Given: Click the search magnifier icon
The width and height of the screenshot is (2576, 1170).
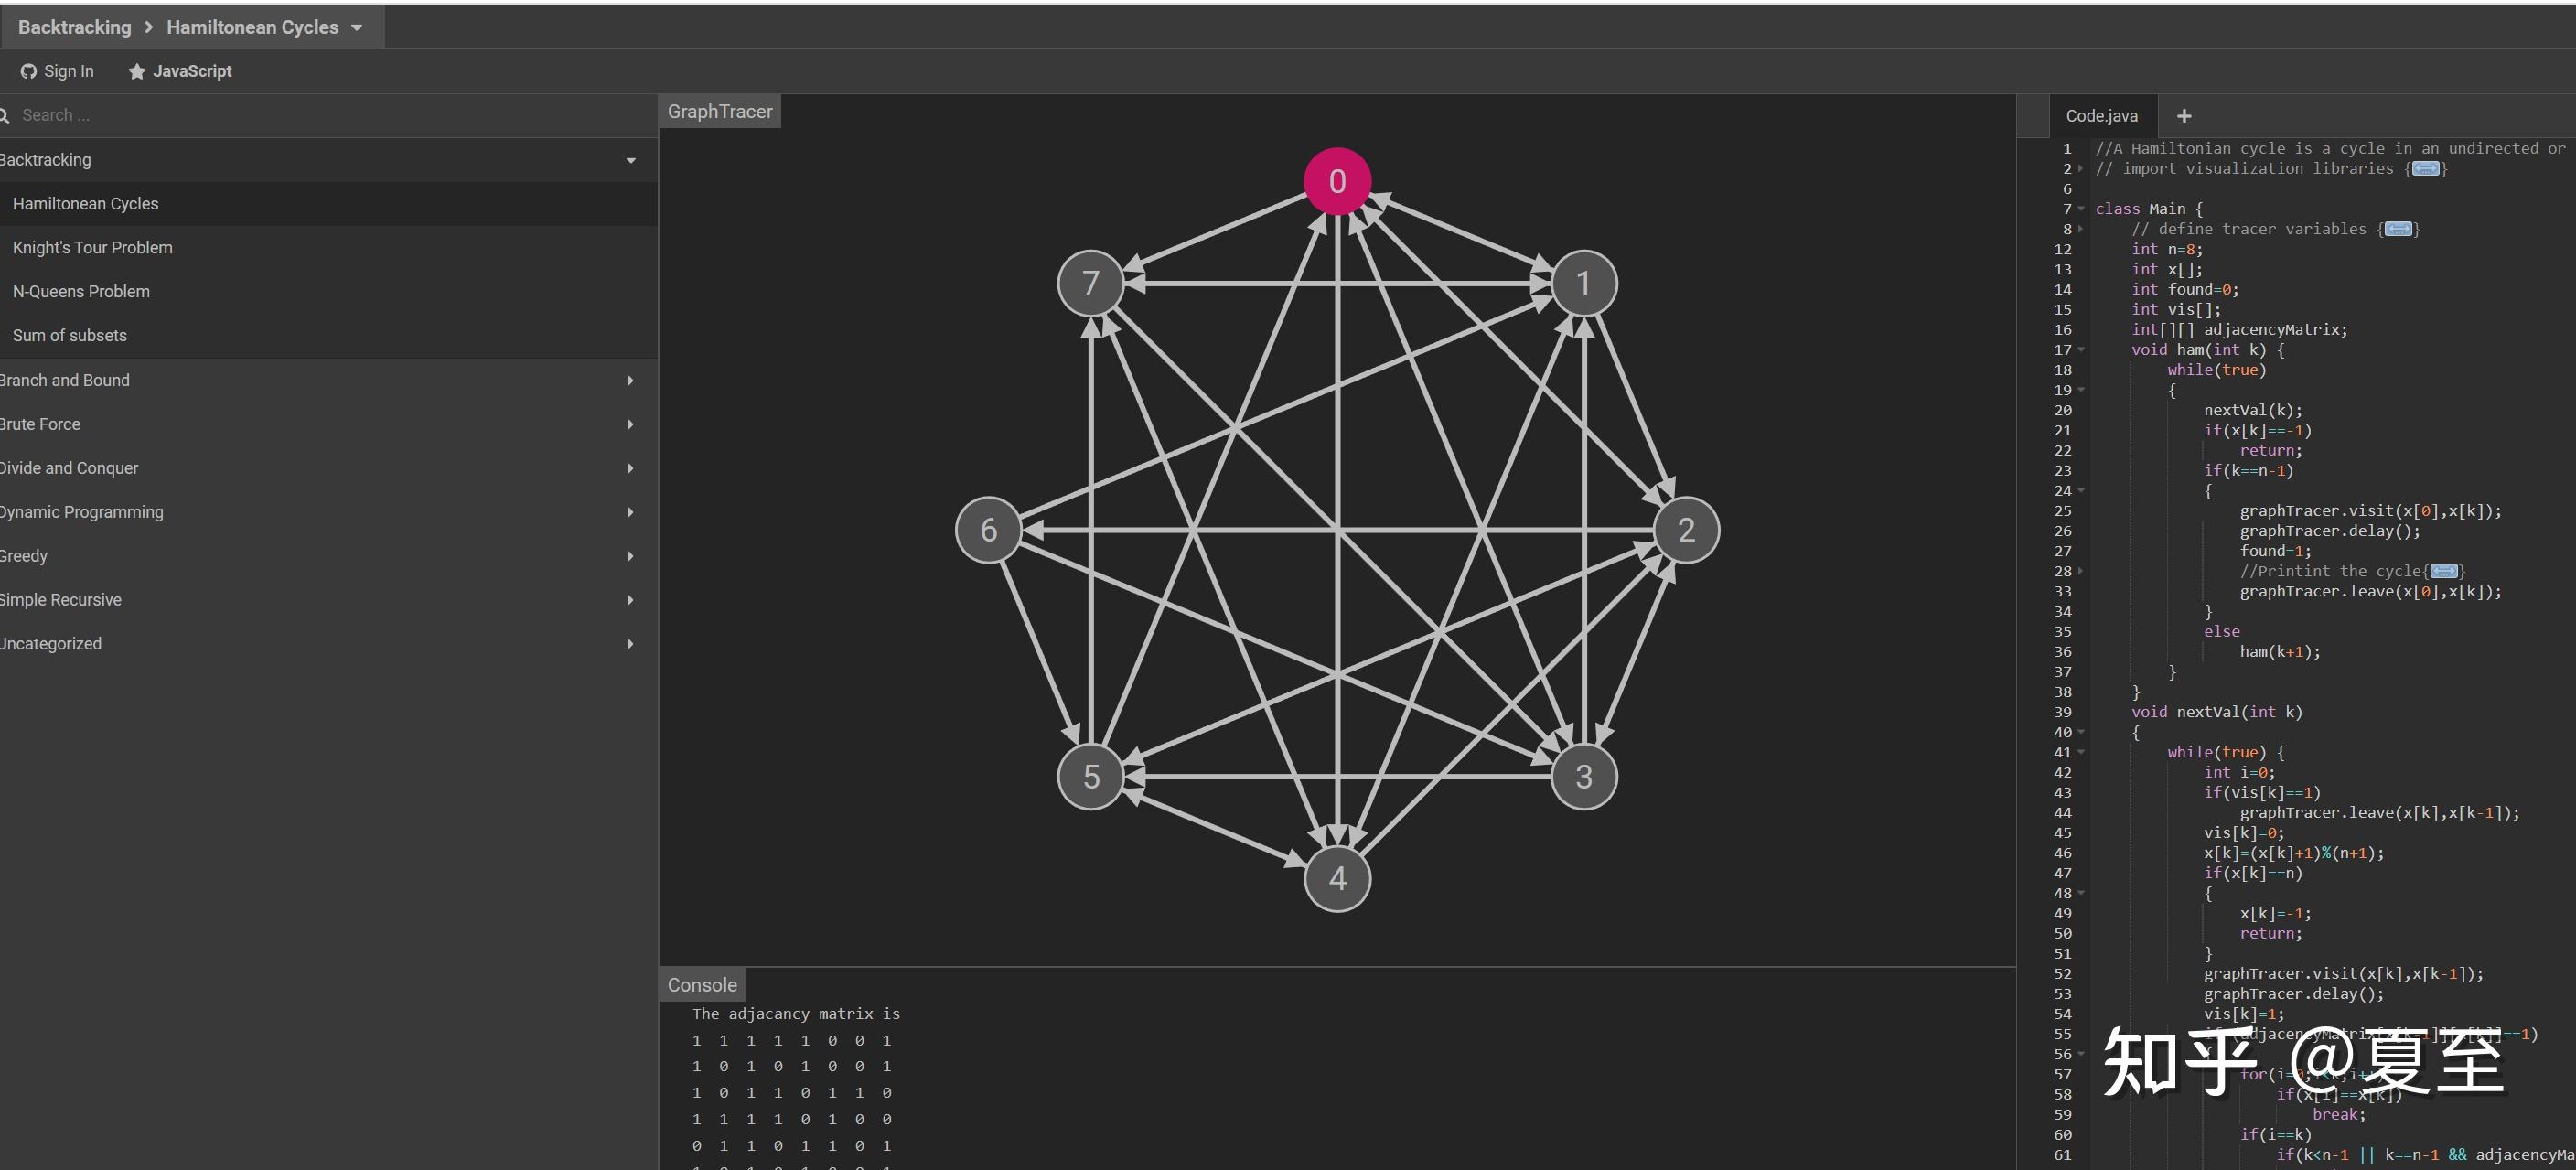Looking at the screenshot, I should [4, 116].
